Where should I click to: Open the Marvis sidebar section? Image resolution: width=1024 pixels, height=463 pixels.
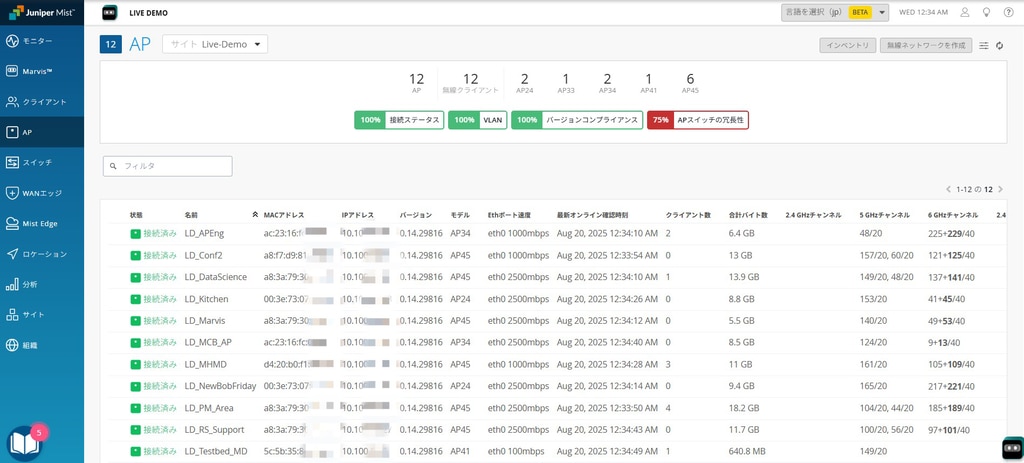click(42, 71)
